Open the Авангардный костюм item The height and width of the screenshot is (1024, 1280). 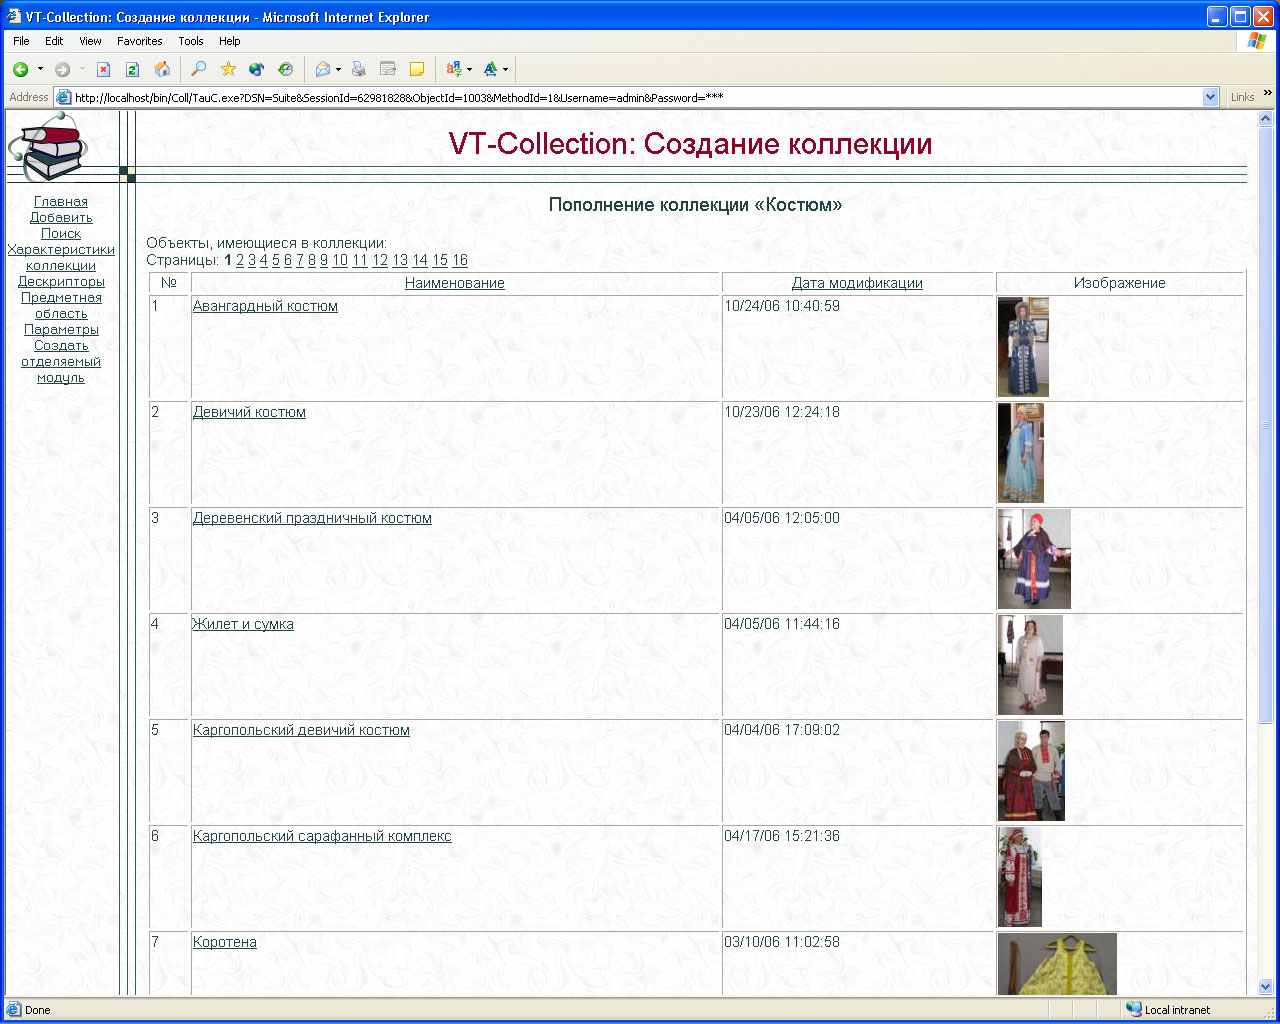click(x=265, y=306)
